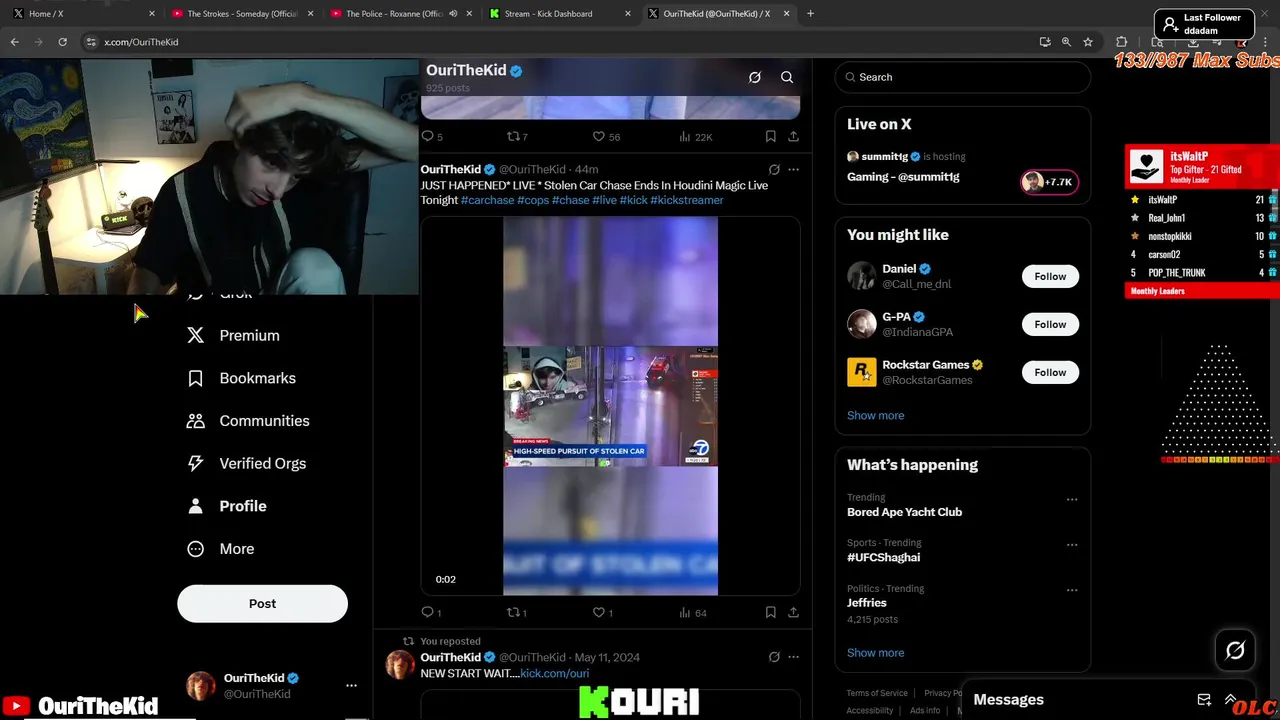Click the search magnifier in profile header
The width and height of the screenshot is (1280, 720).
point(787,77)
